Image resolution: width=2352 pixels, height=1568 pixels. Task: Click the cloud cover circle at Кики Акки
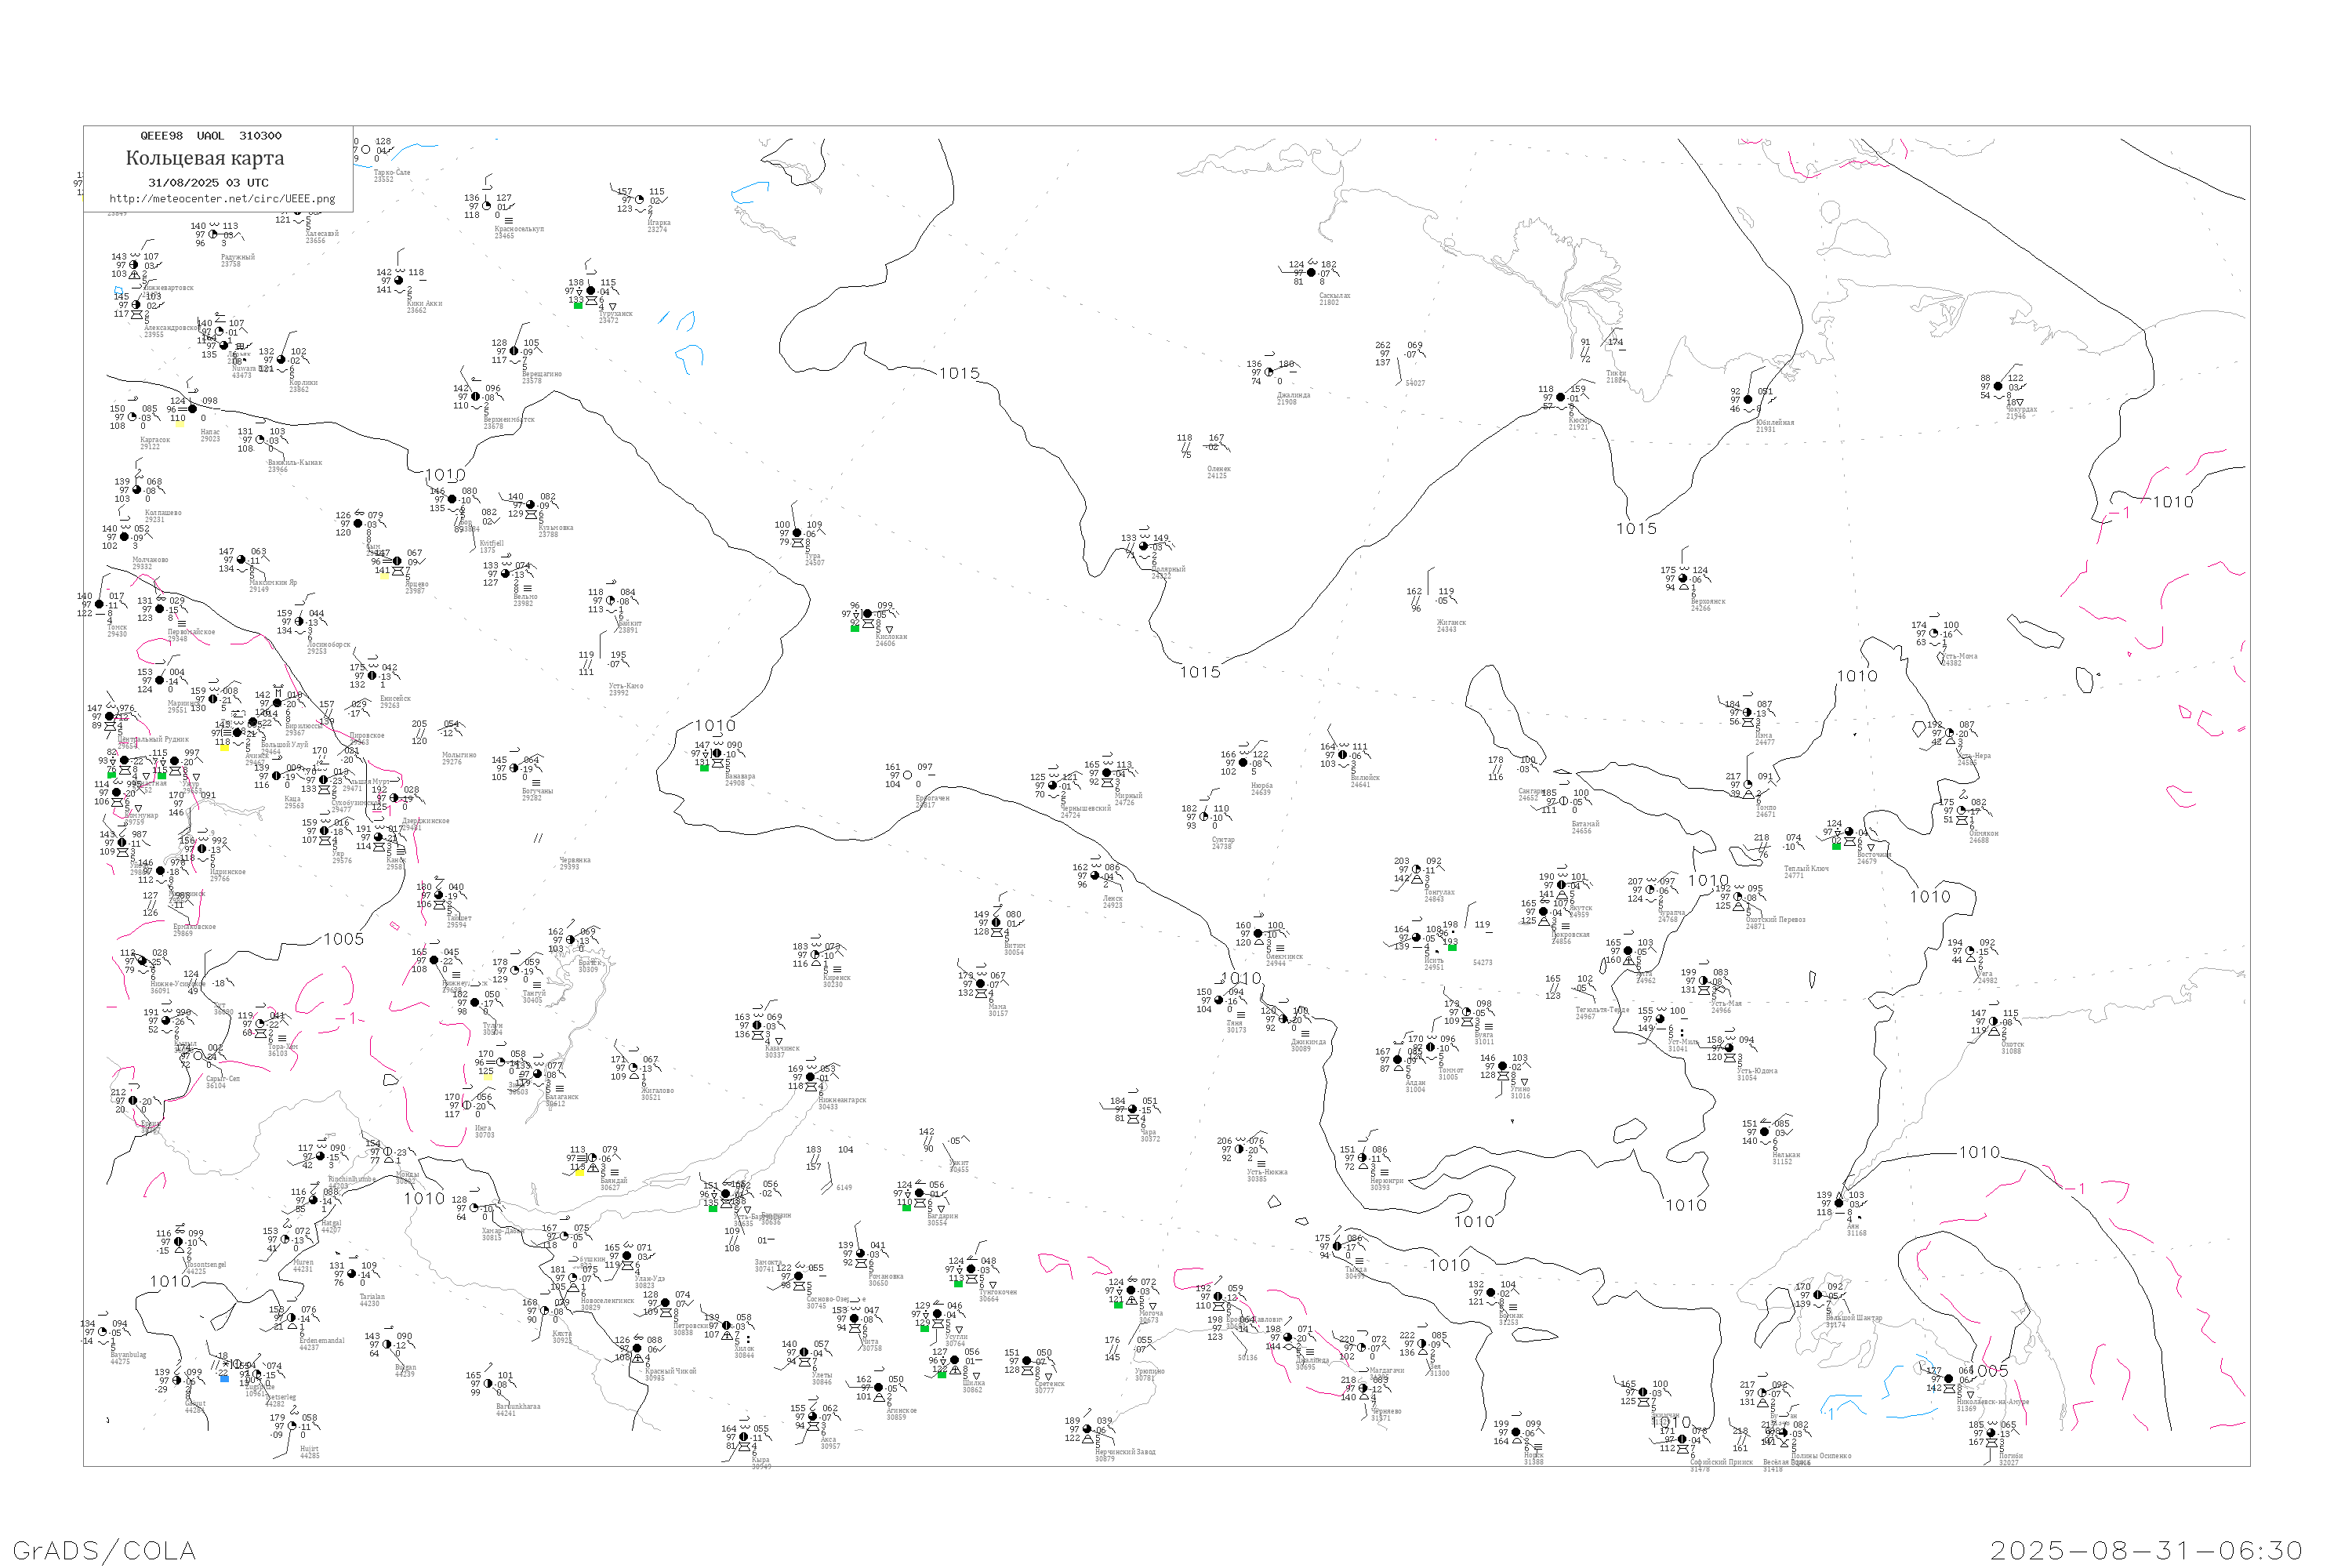point(398,281)
